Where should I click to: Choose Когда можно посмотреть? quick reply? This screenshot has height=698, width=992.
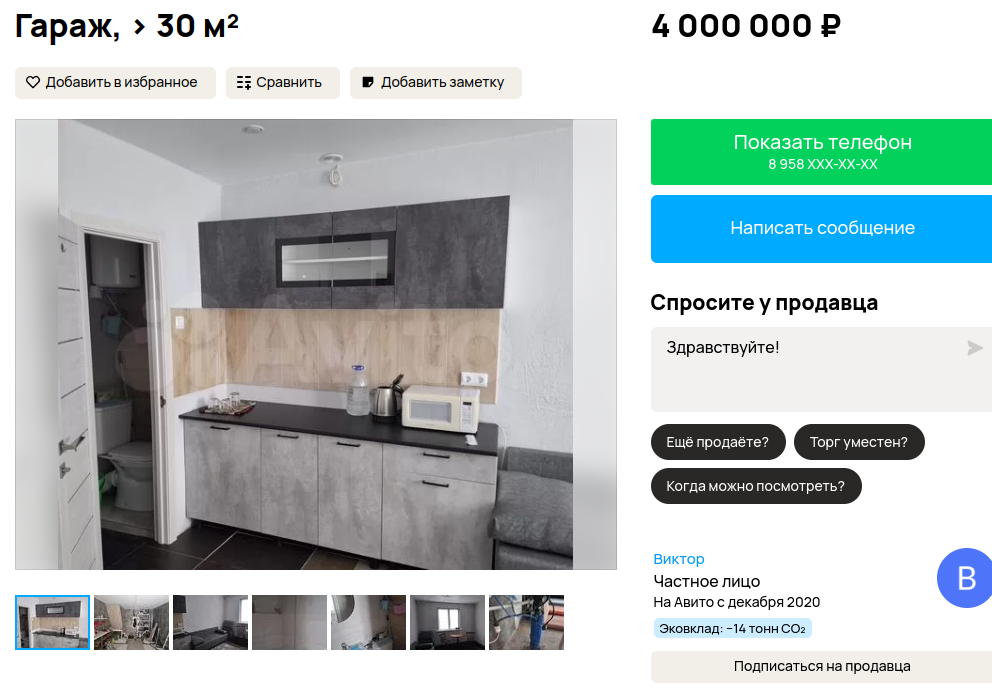tap(756, 486)
